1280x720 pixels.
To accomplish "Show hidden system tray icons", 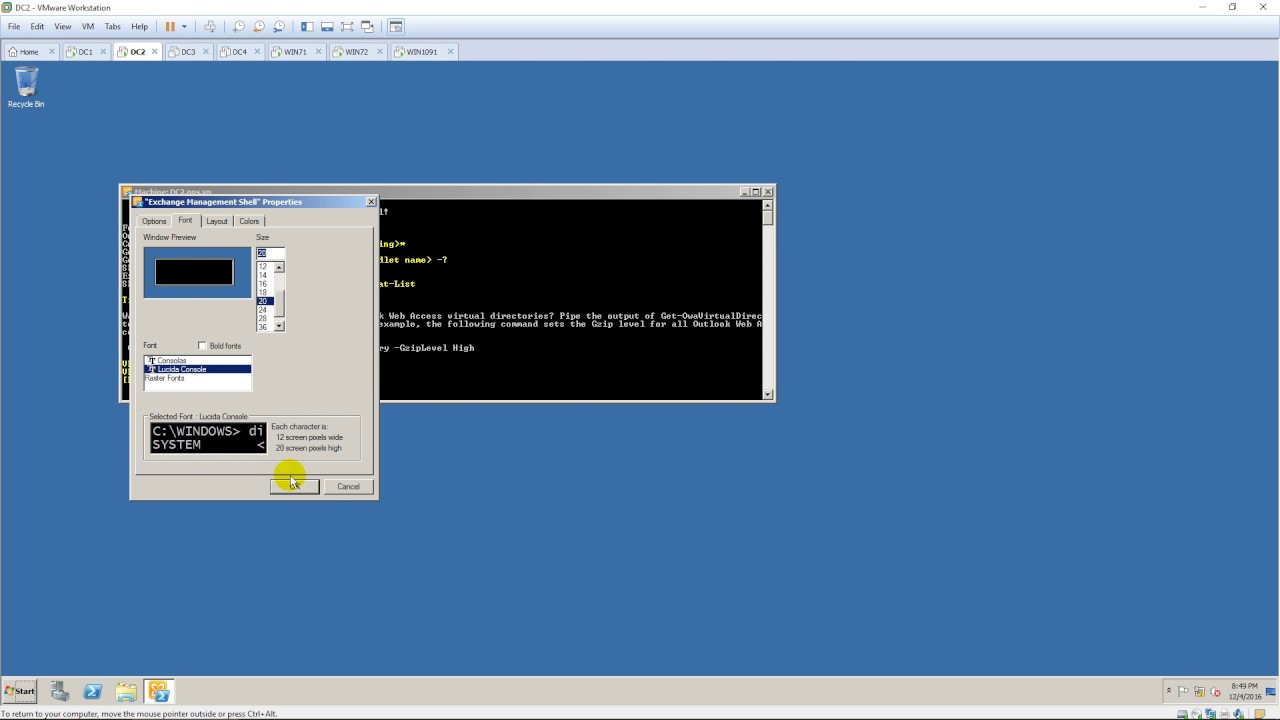I will point(1168,691).
